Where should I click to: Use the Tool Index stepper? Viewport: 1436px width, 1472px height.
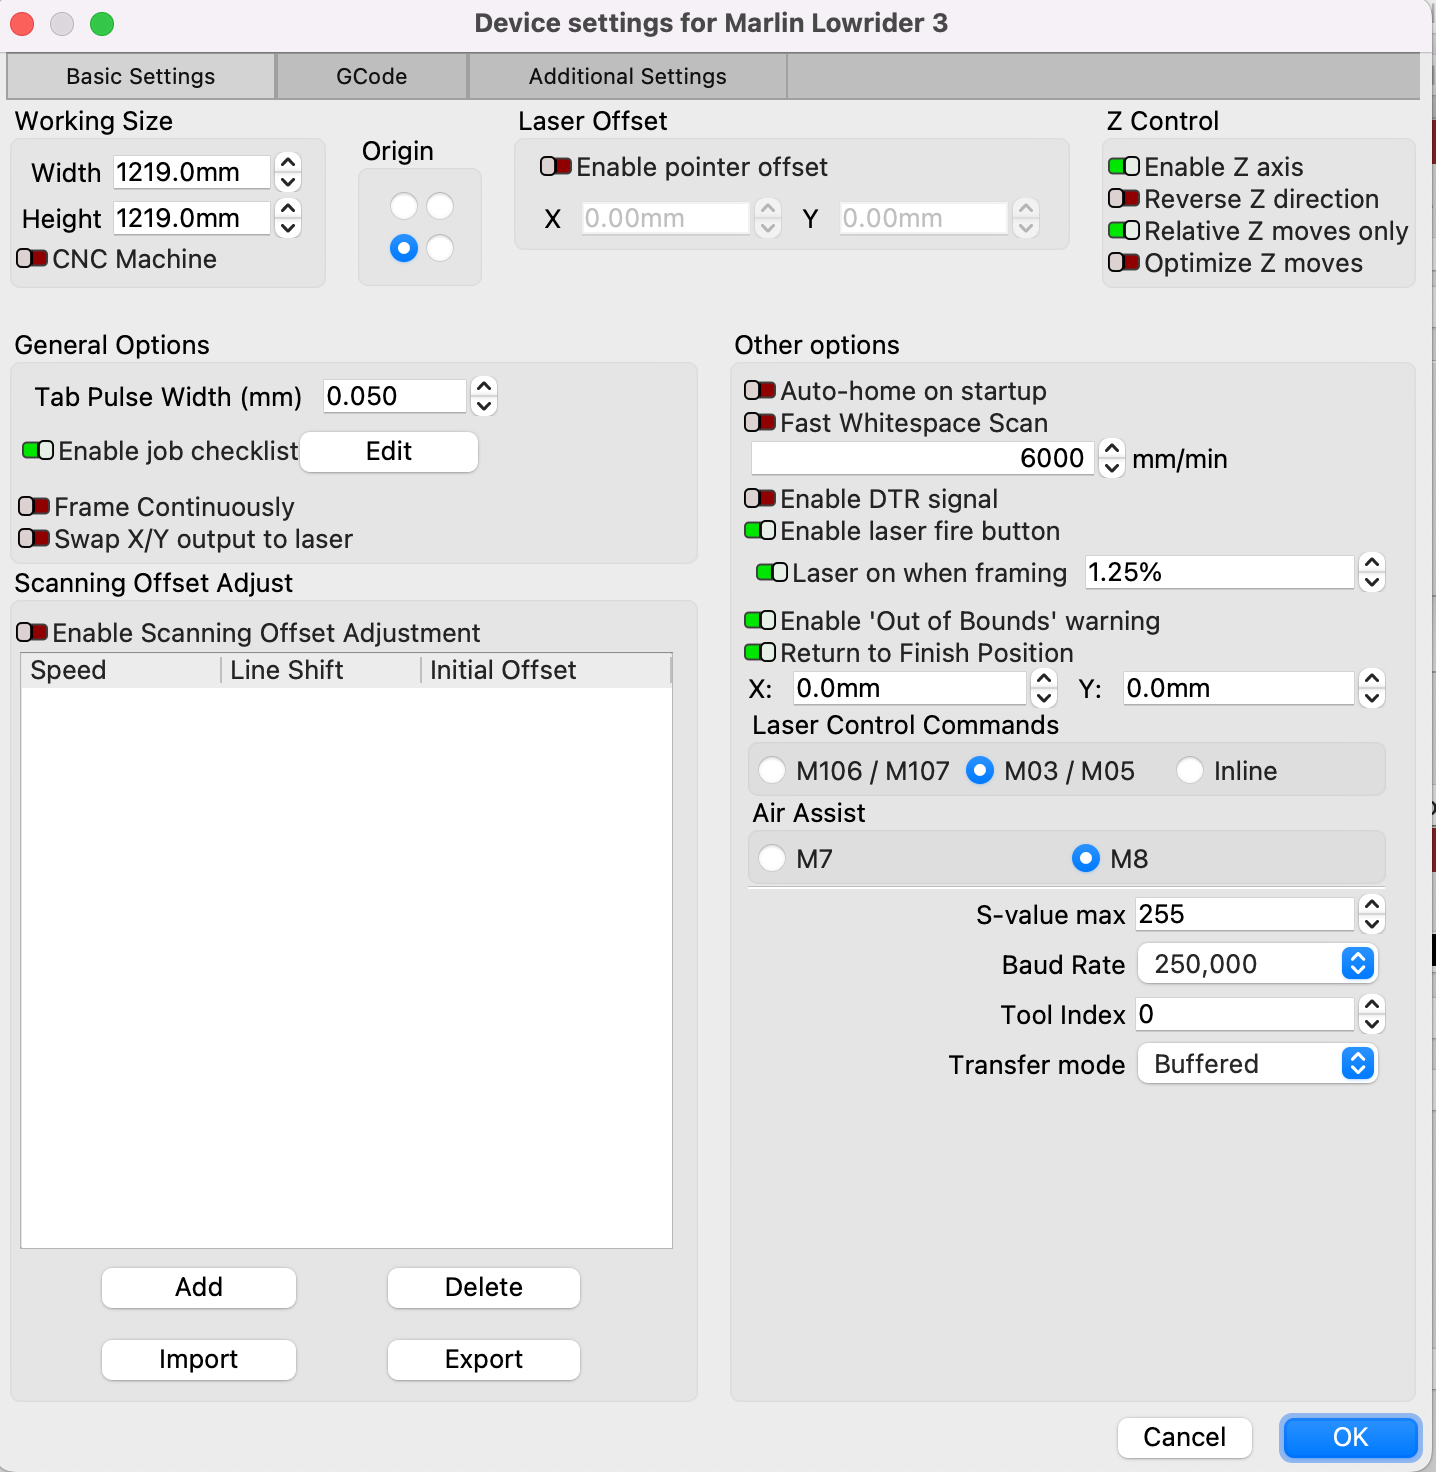[x=1372, y=1014]
